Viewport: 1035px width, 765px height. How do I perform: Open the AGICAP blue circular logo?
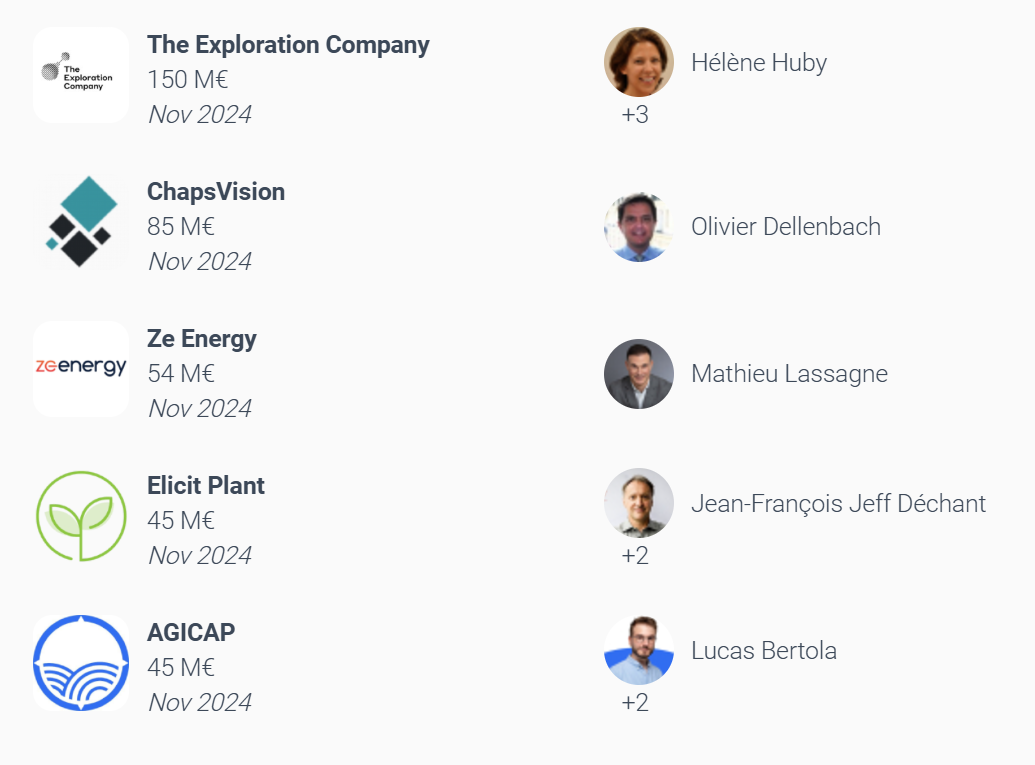(81, 663)
